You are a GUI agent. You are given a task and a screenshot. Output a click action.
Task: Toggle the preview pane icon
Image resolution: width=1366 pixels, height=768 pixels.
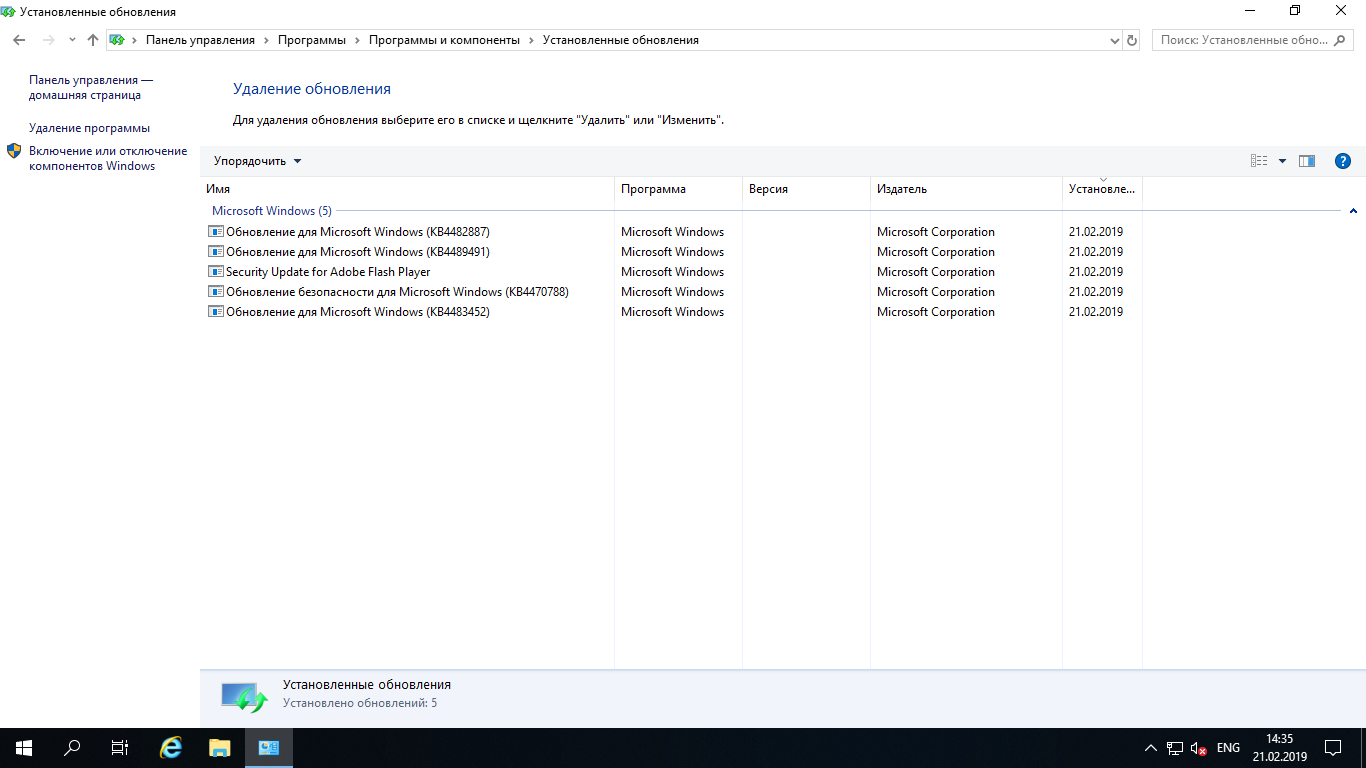click(1307, 161)
